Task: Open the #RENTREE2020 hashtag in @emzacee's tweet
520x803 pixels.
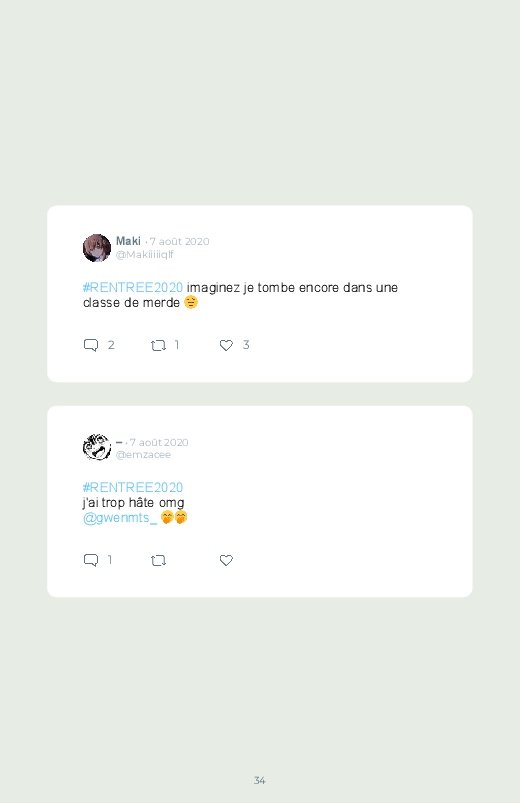Action: pos(133,488)
